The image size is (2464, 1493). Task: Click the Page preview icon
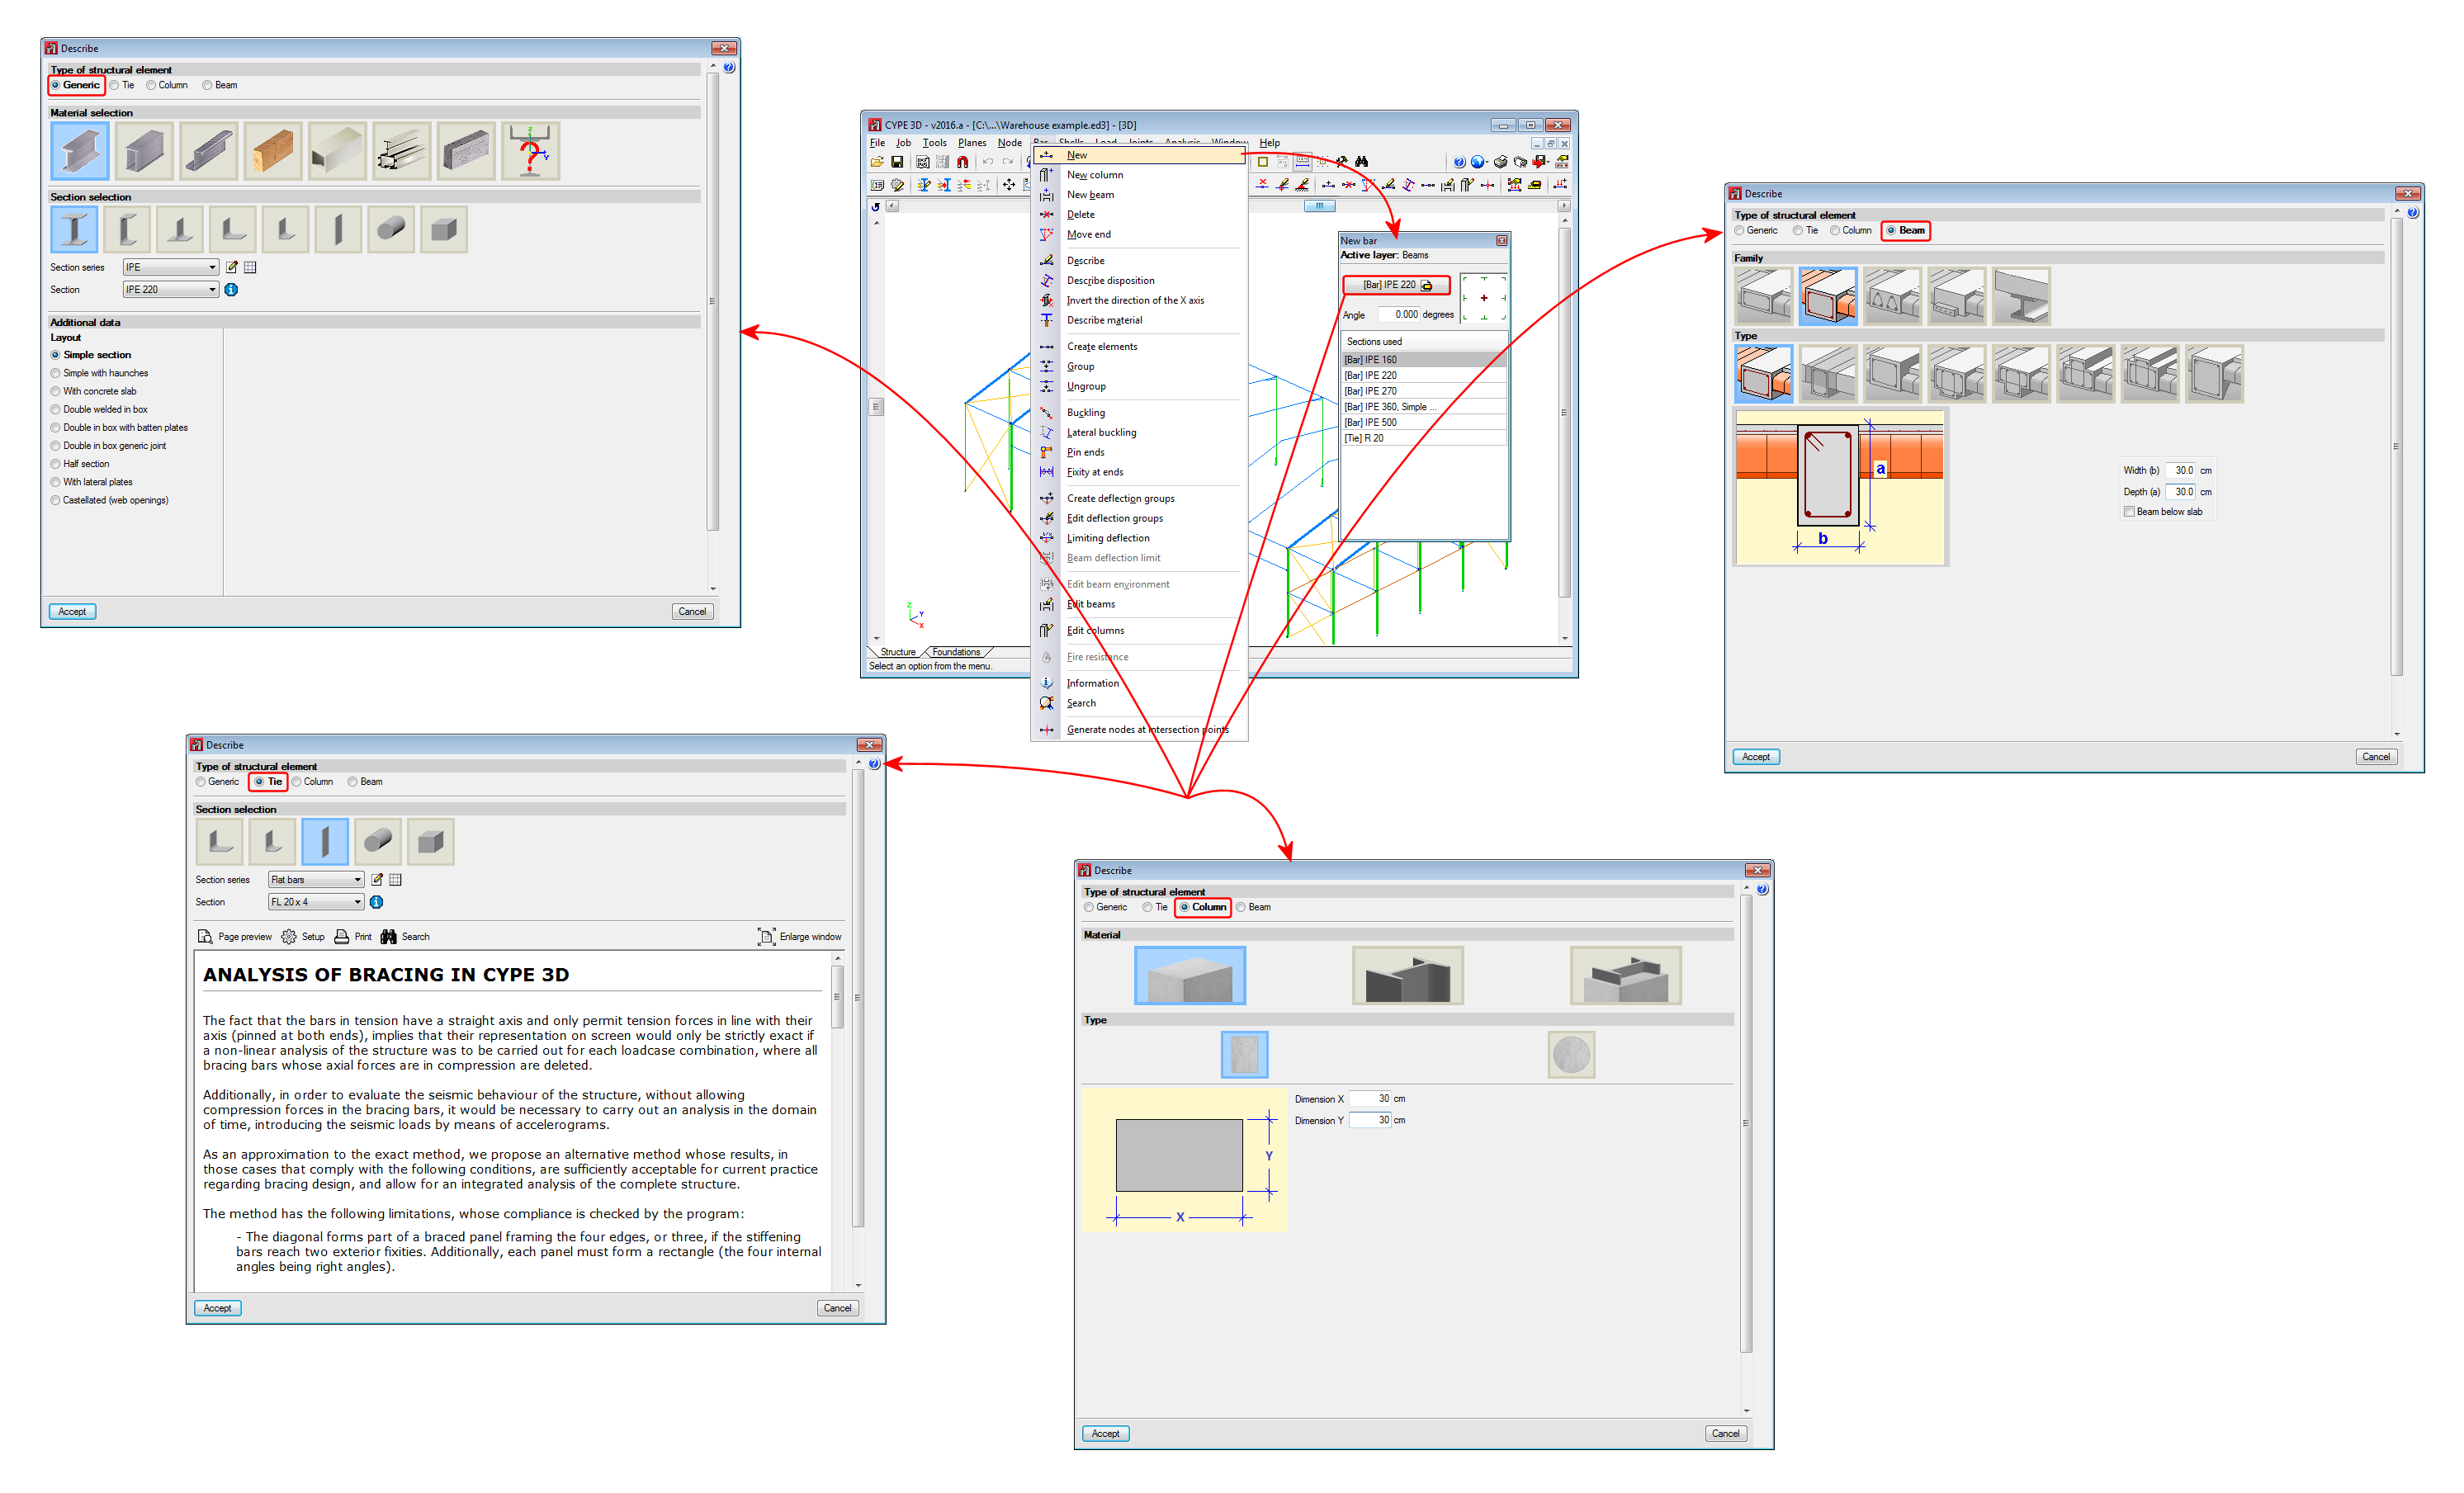click(205, 937)
